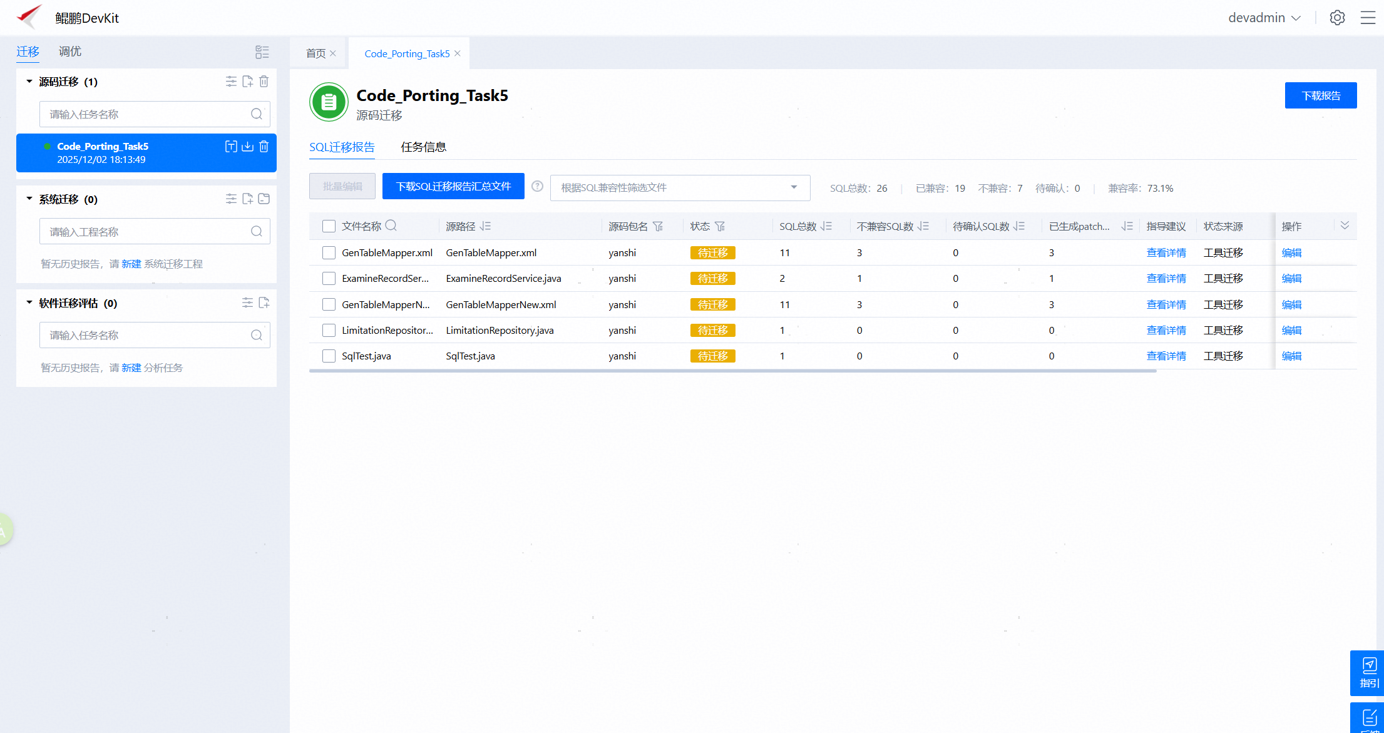Open the filter icon on 状态 column

[x=720, y=227]
